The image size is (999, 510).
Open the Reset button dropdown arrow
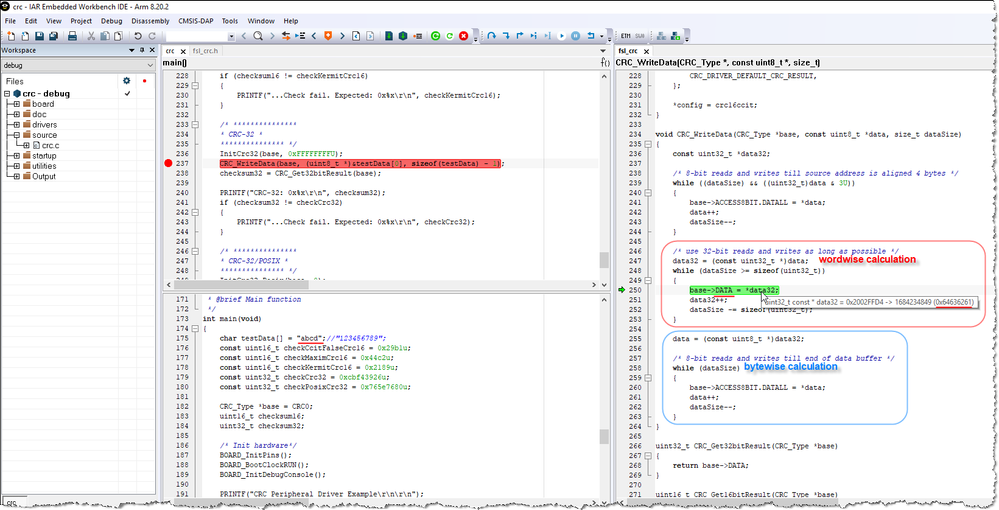[601, 36]
